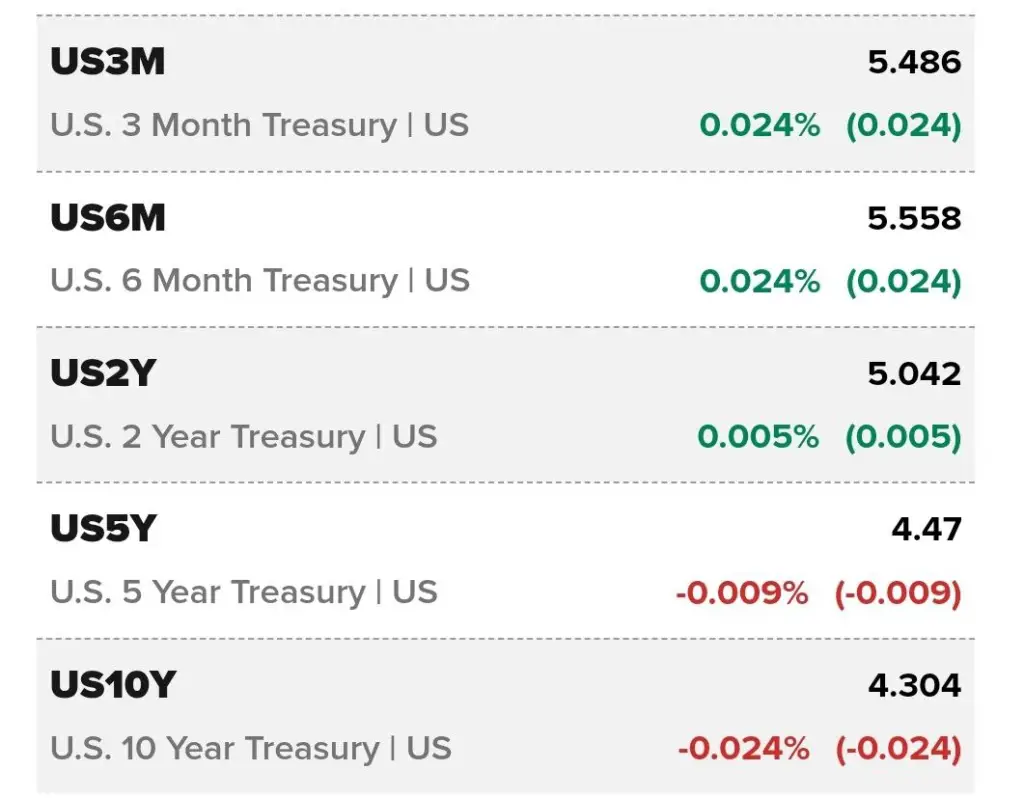The height and width of the screenshot is (798, 1024).
Task: Click the 5.042 yield value
Action: coord(914,373)
